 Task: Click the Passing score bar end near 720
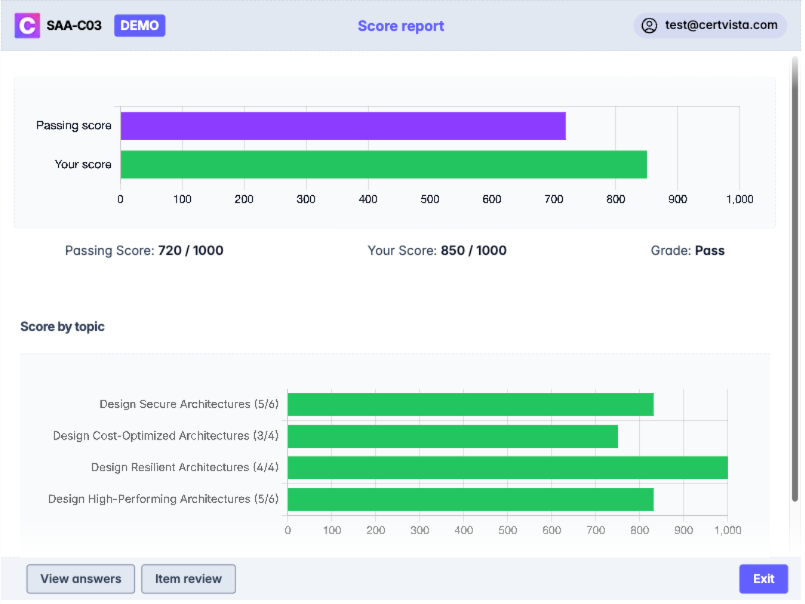pos(560,124)
